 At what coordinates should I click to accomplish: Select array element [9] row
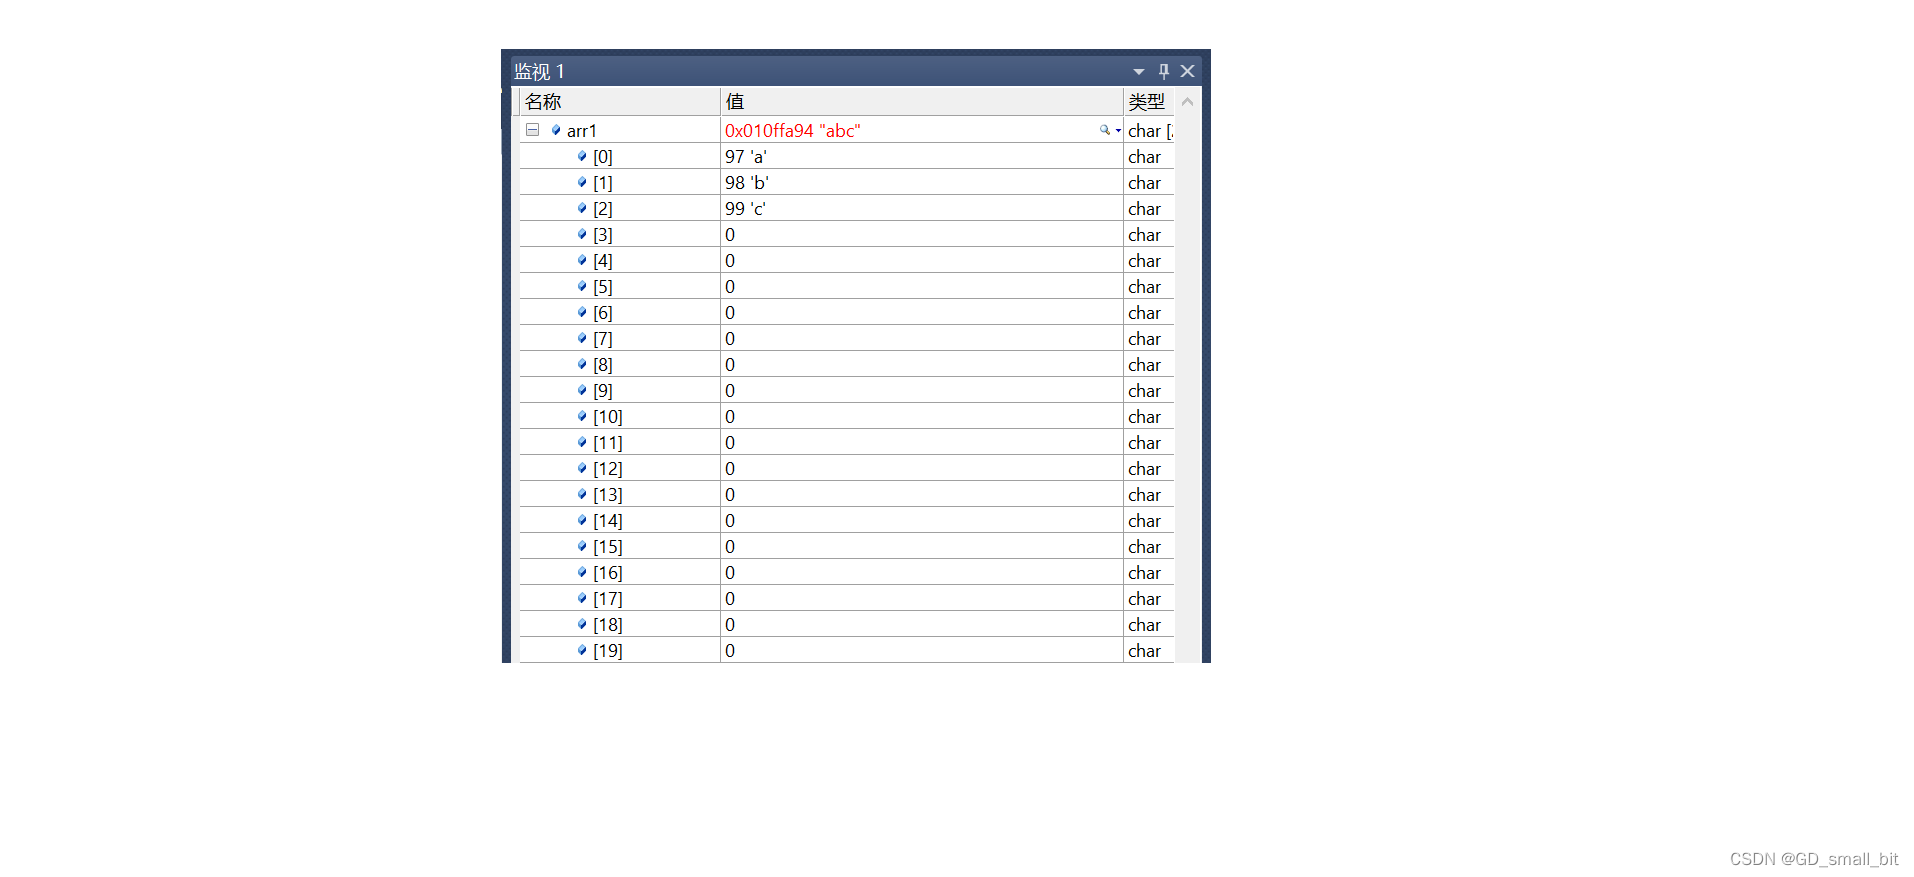click(846, 390)
